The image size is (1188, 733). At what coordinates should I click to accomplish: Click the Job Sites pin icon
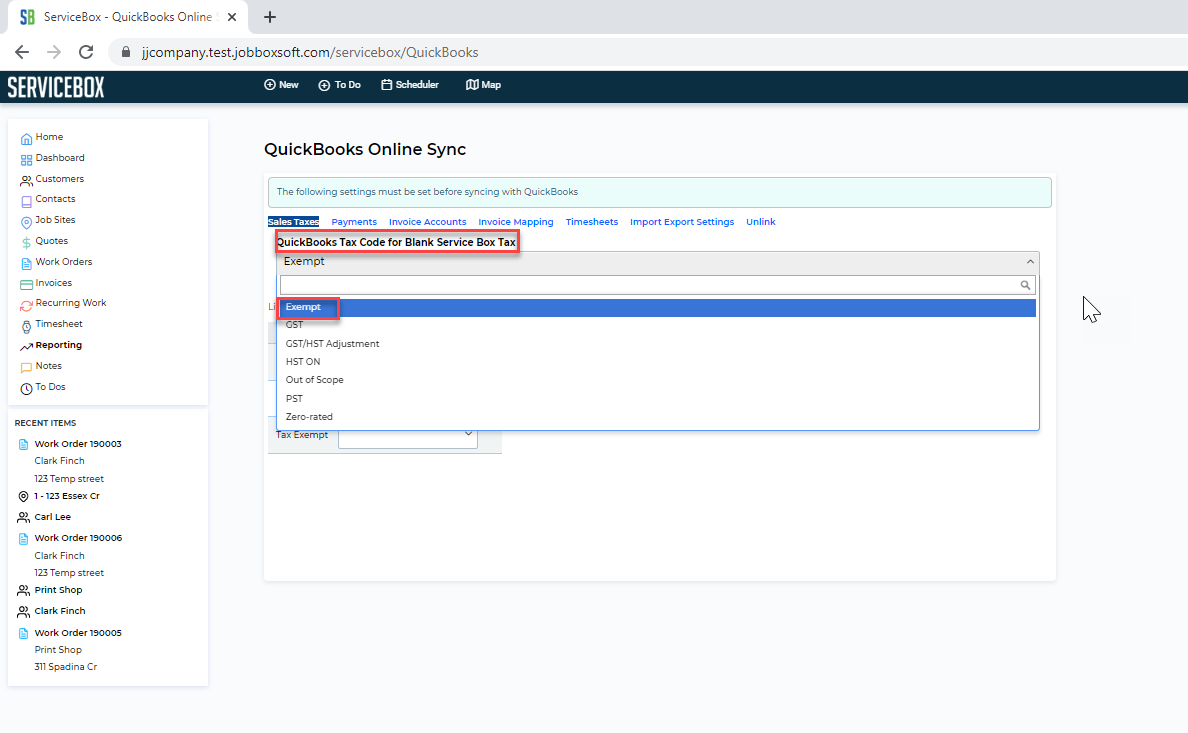pos(27,222)
